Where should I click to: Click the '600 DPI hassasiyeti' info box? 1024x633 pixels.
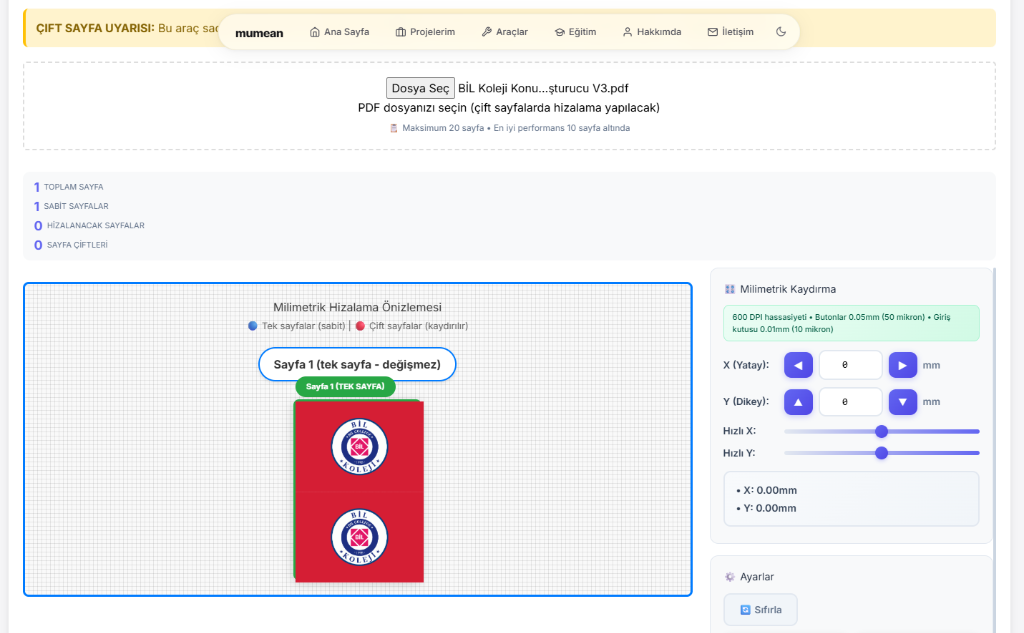851,323
